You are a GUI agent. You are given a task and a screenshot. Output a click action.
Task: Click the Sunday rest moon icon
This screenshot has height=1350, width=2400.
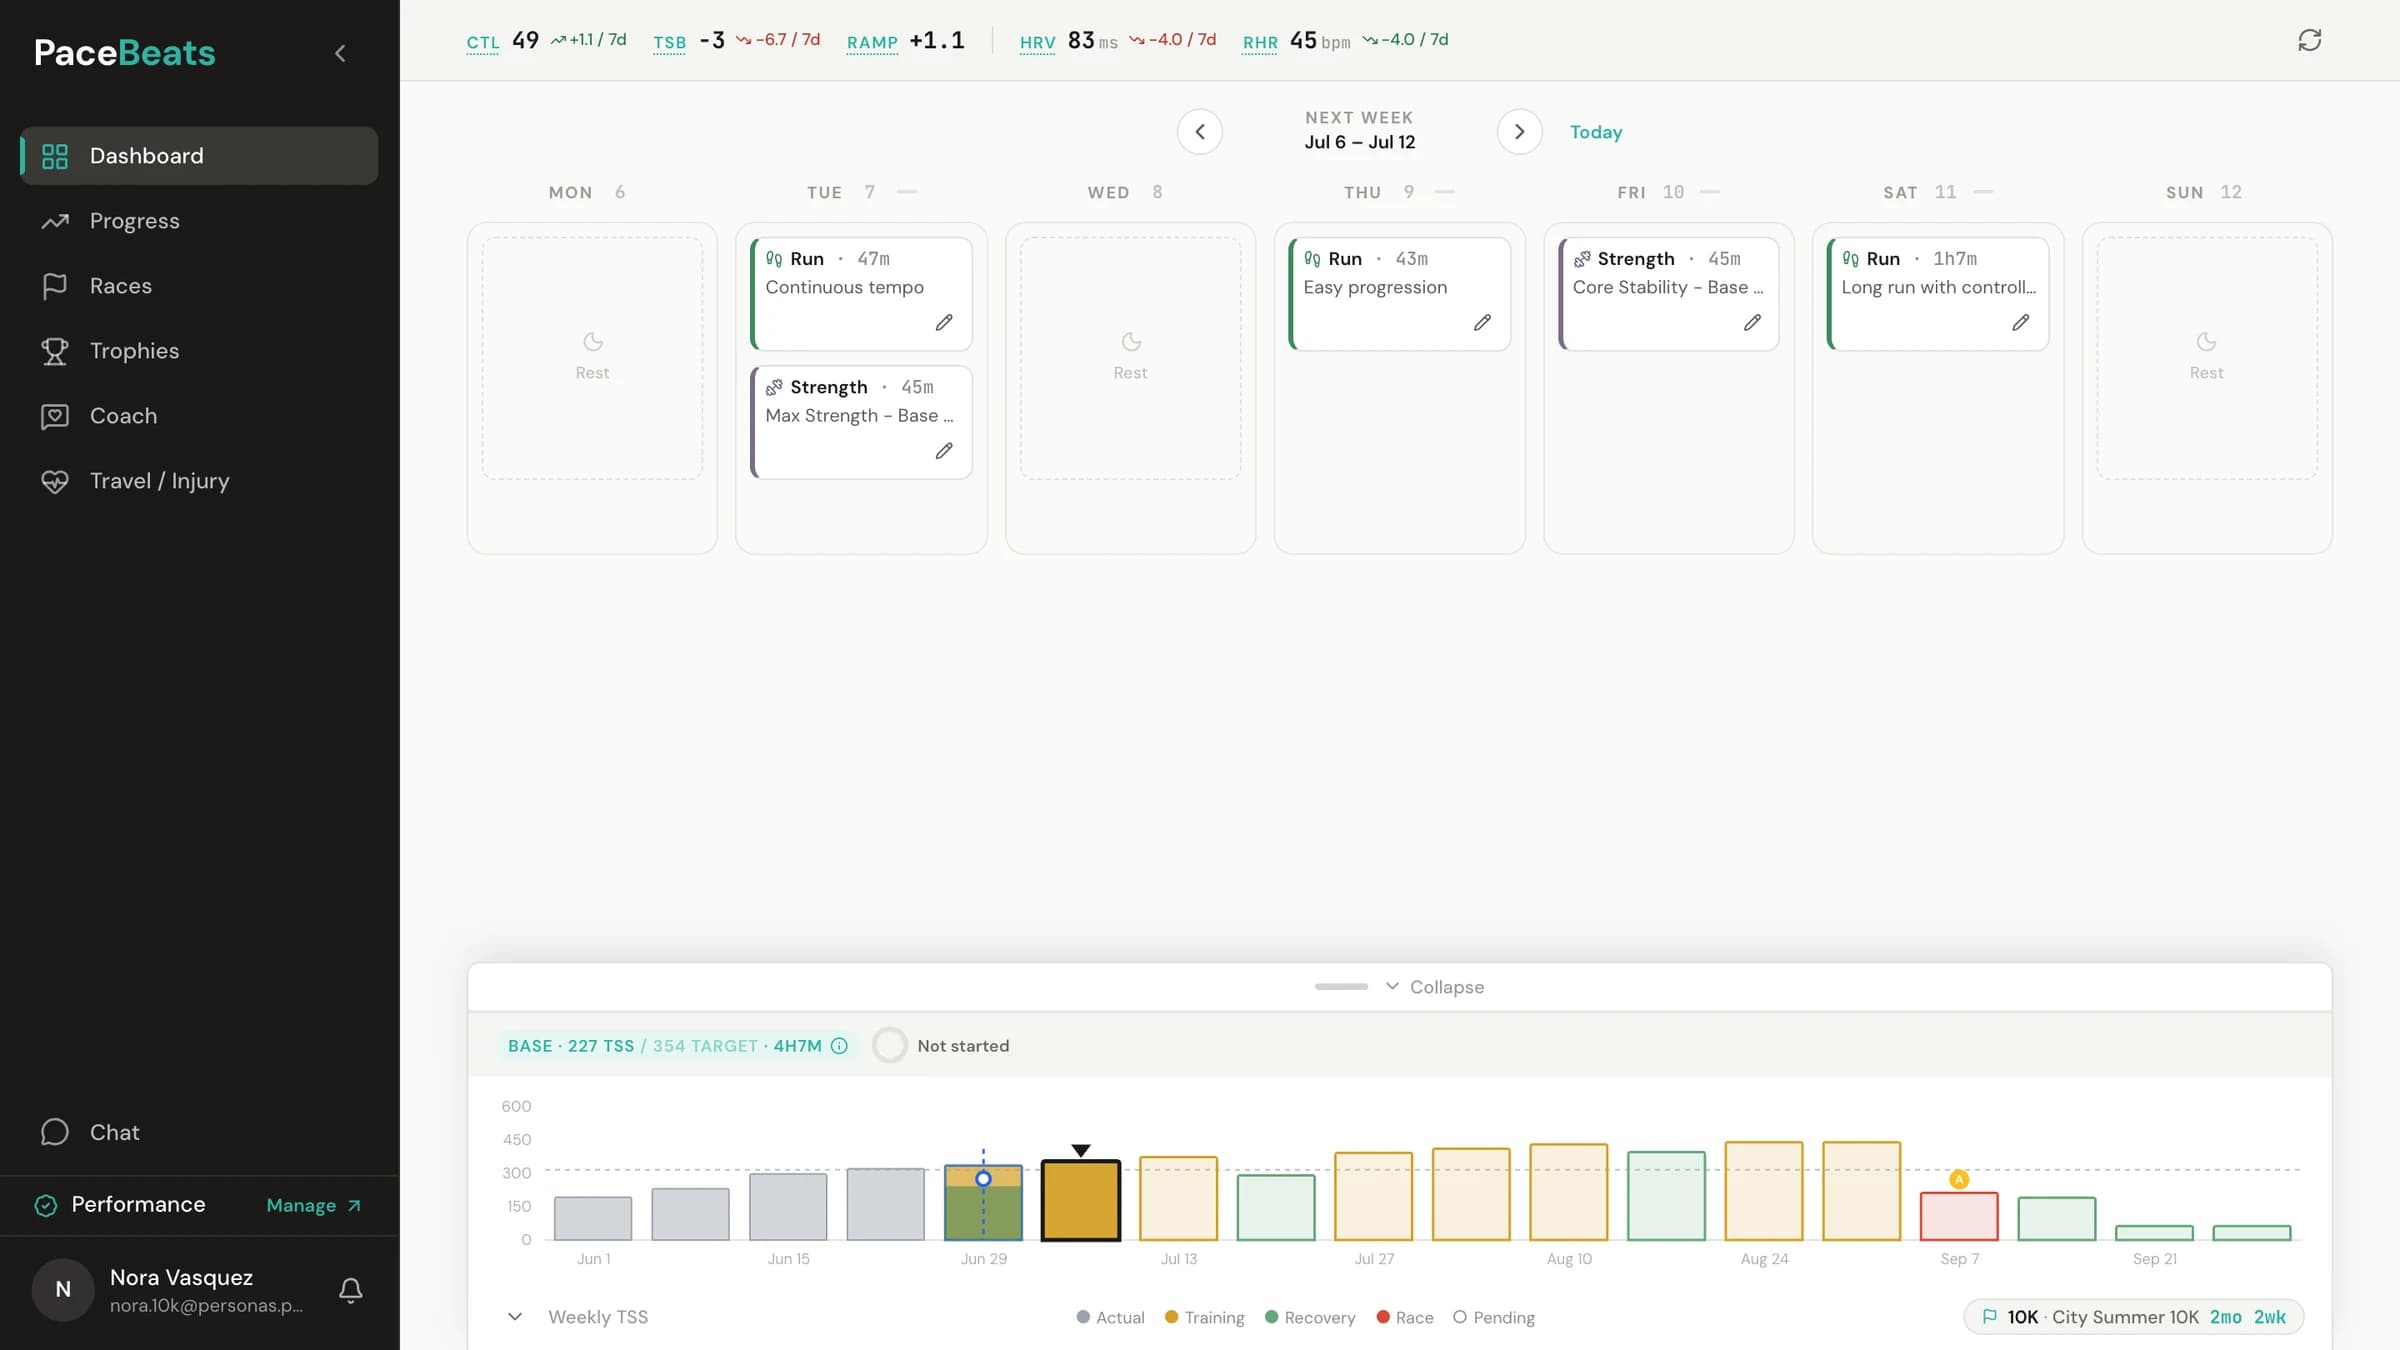[2207, 342]
